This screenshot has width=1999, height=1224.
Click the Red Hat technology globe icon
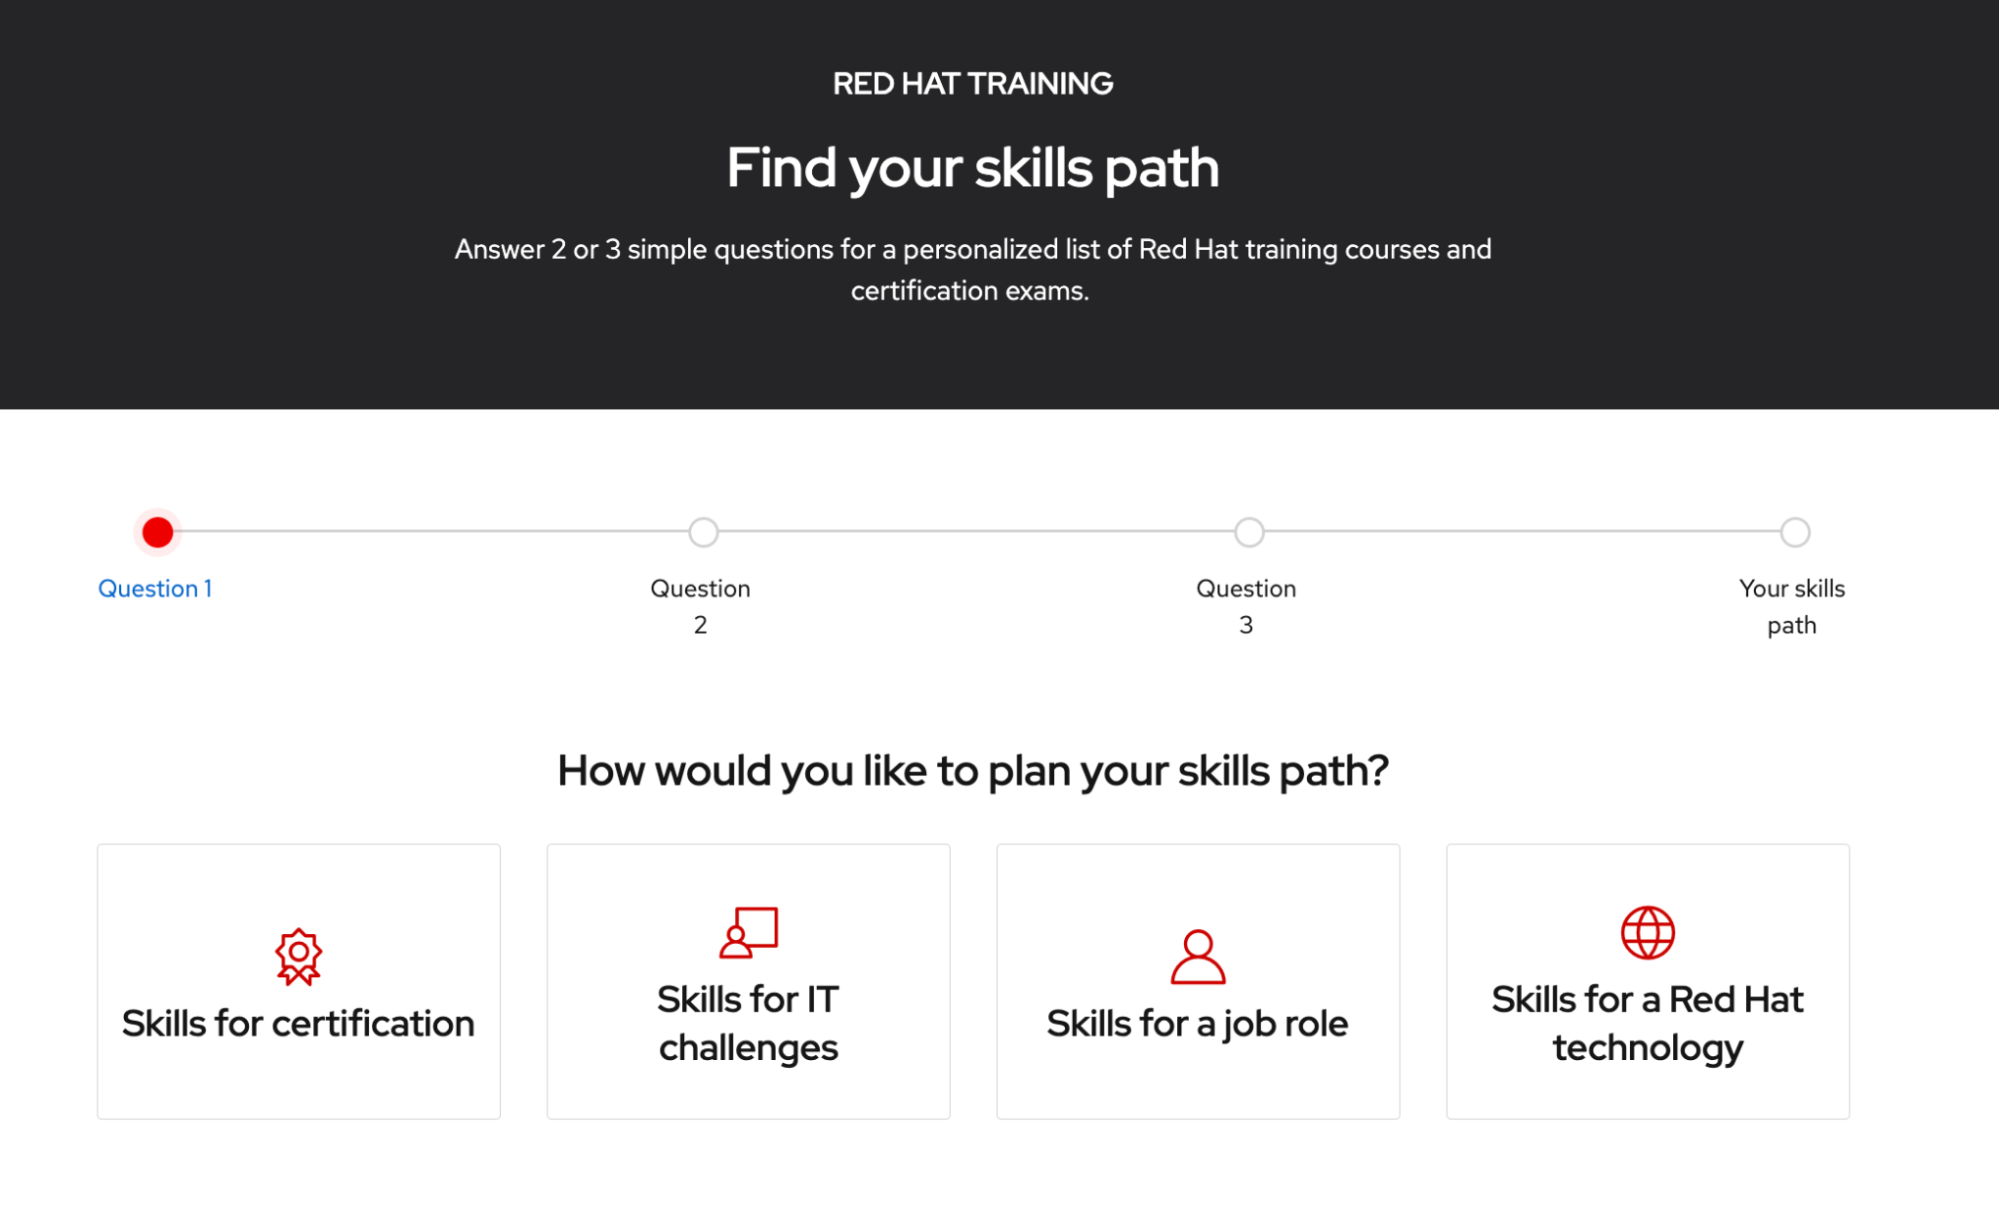pyautogui.click(x=1647, y=932)
